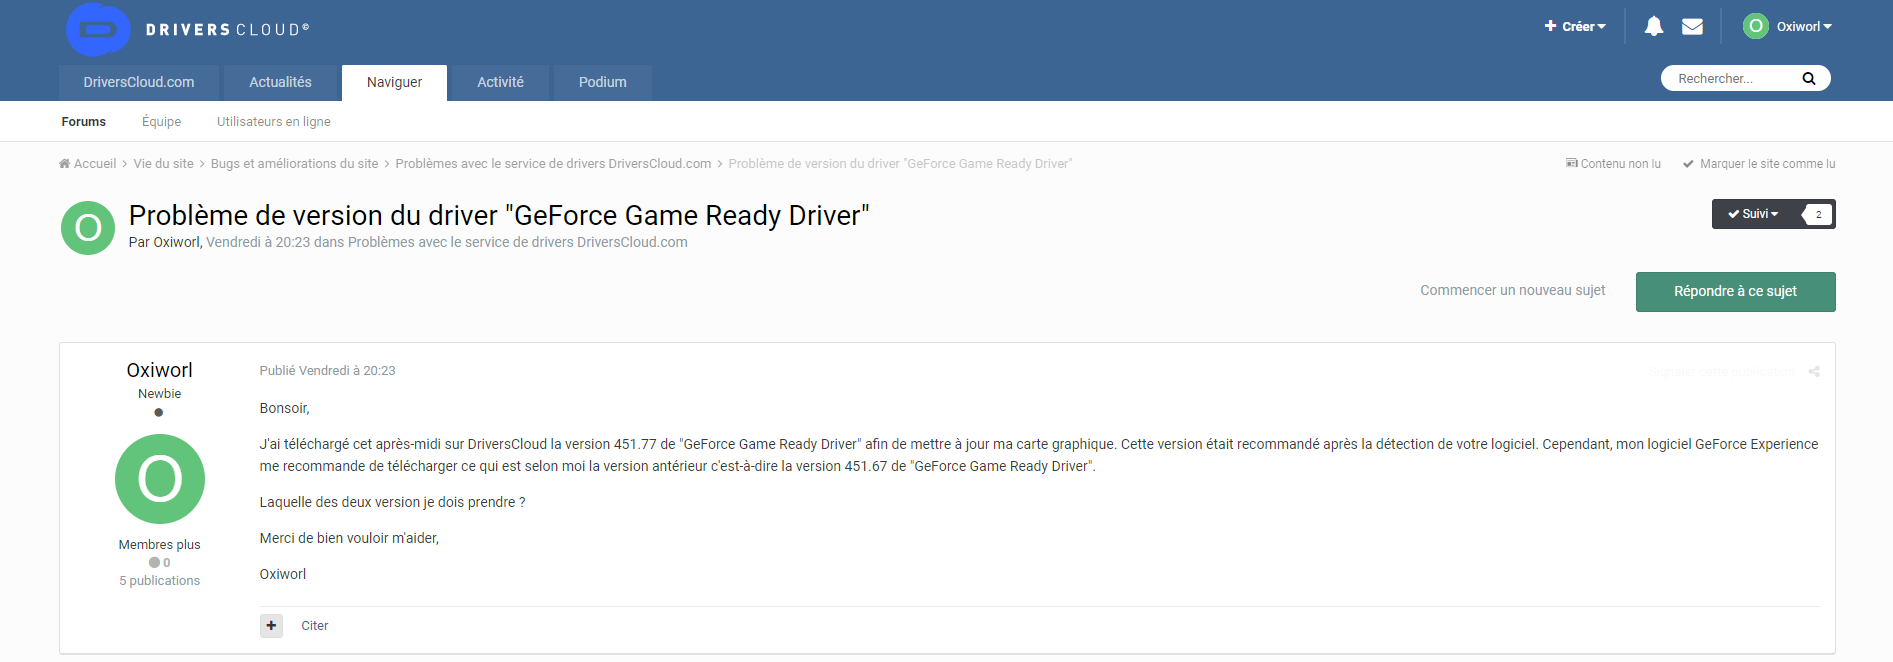This screenshot has height=662, width=1893.
Task: Click the topic title heading text
Action: 499,216
